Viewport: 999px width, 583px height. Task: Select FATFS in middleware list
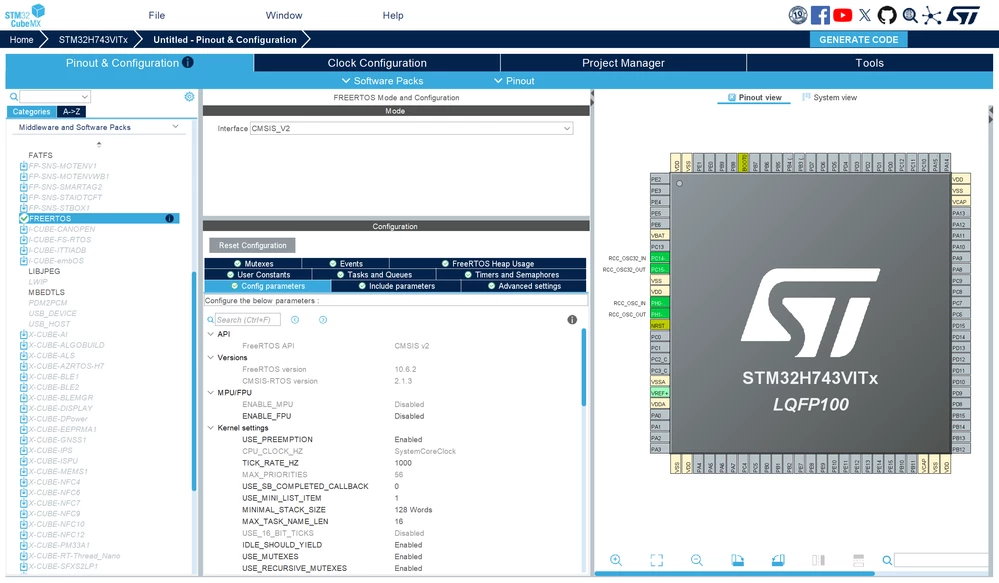(x=40, y=155)
